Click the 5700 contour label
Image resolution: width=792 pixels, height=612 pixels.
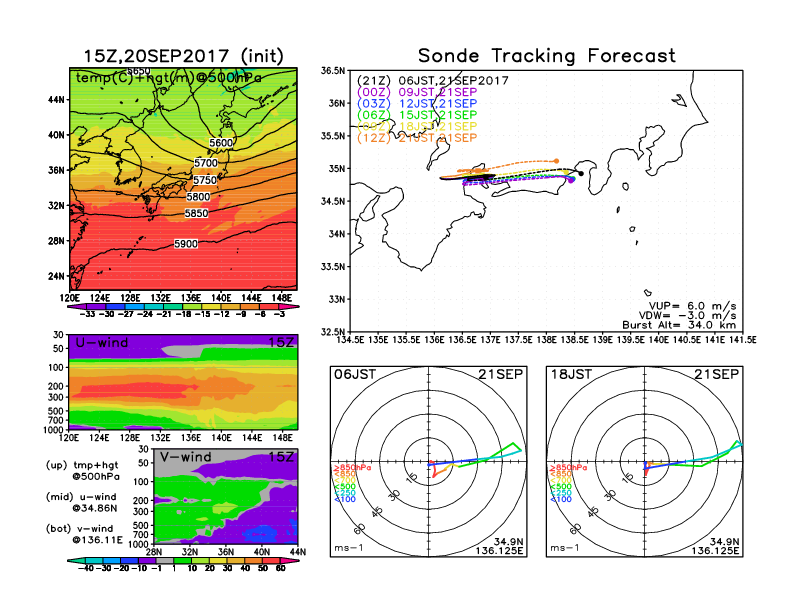[x=206, y=163]
